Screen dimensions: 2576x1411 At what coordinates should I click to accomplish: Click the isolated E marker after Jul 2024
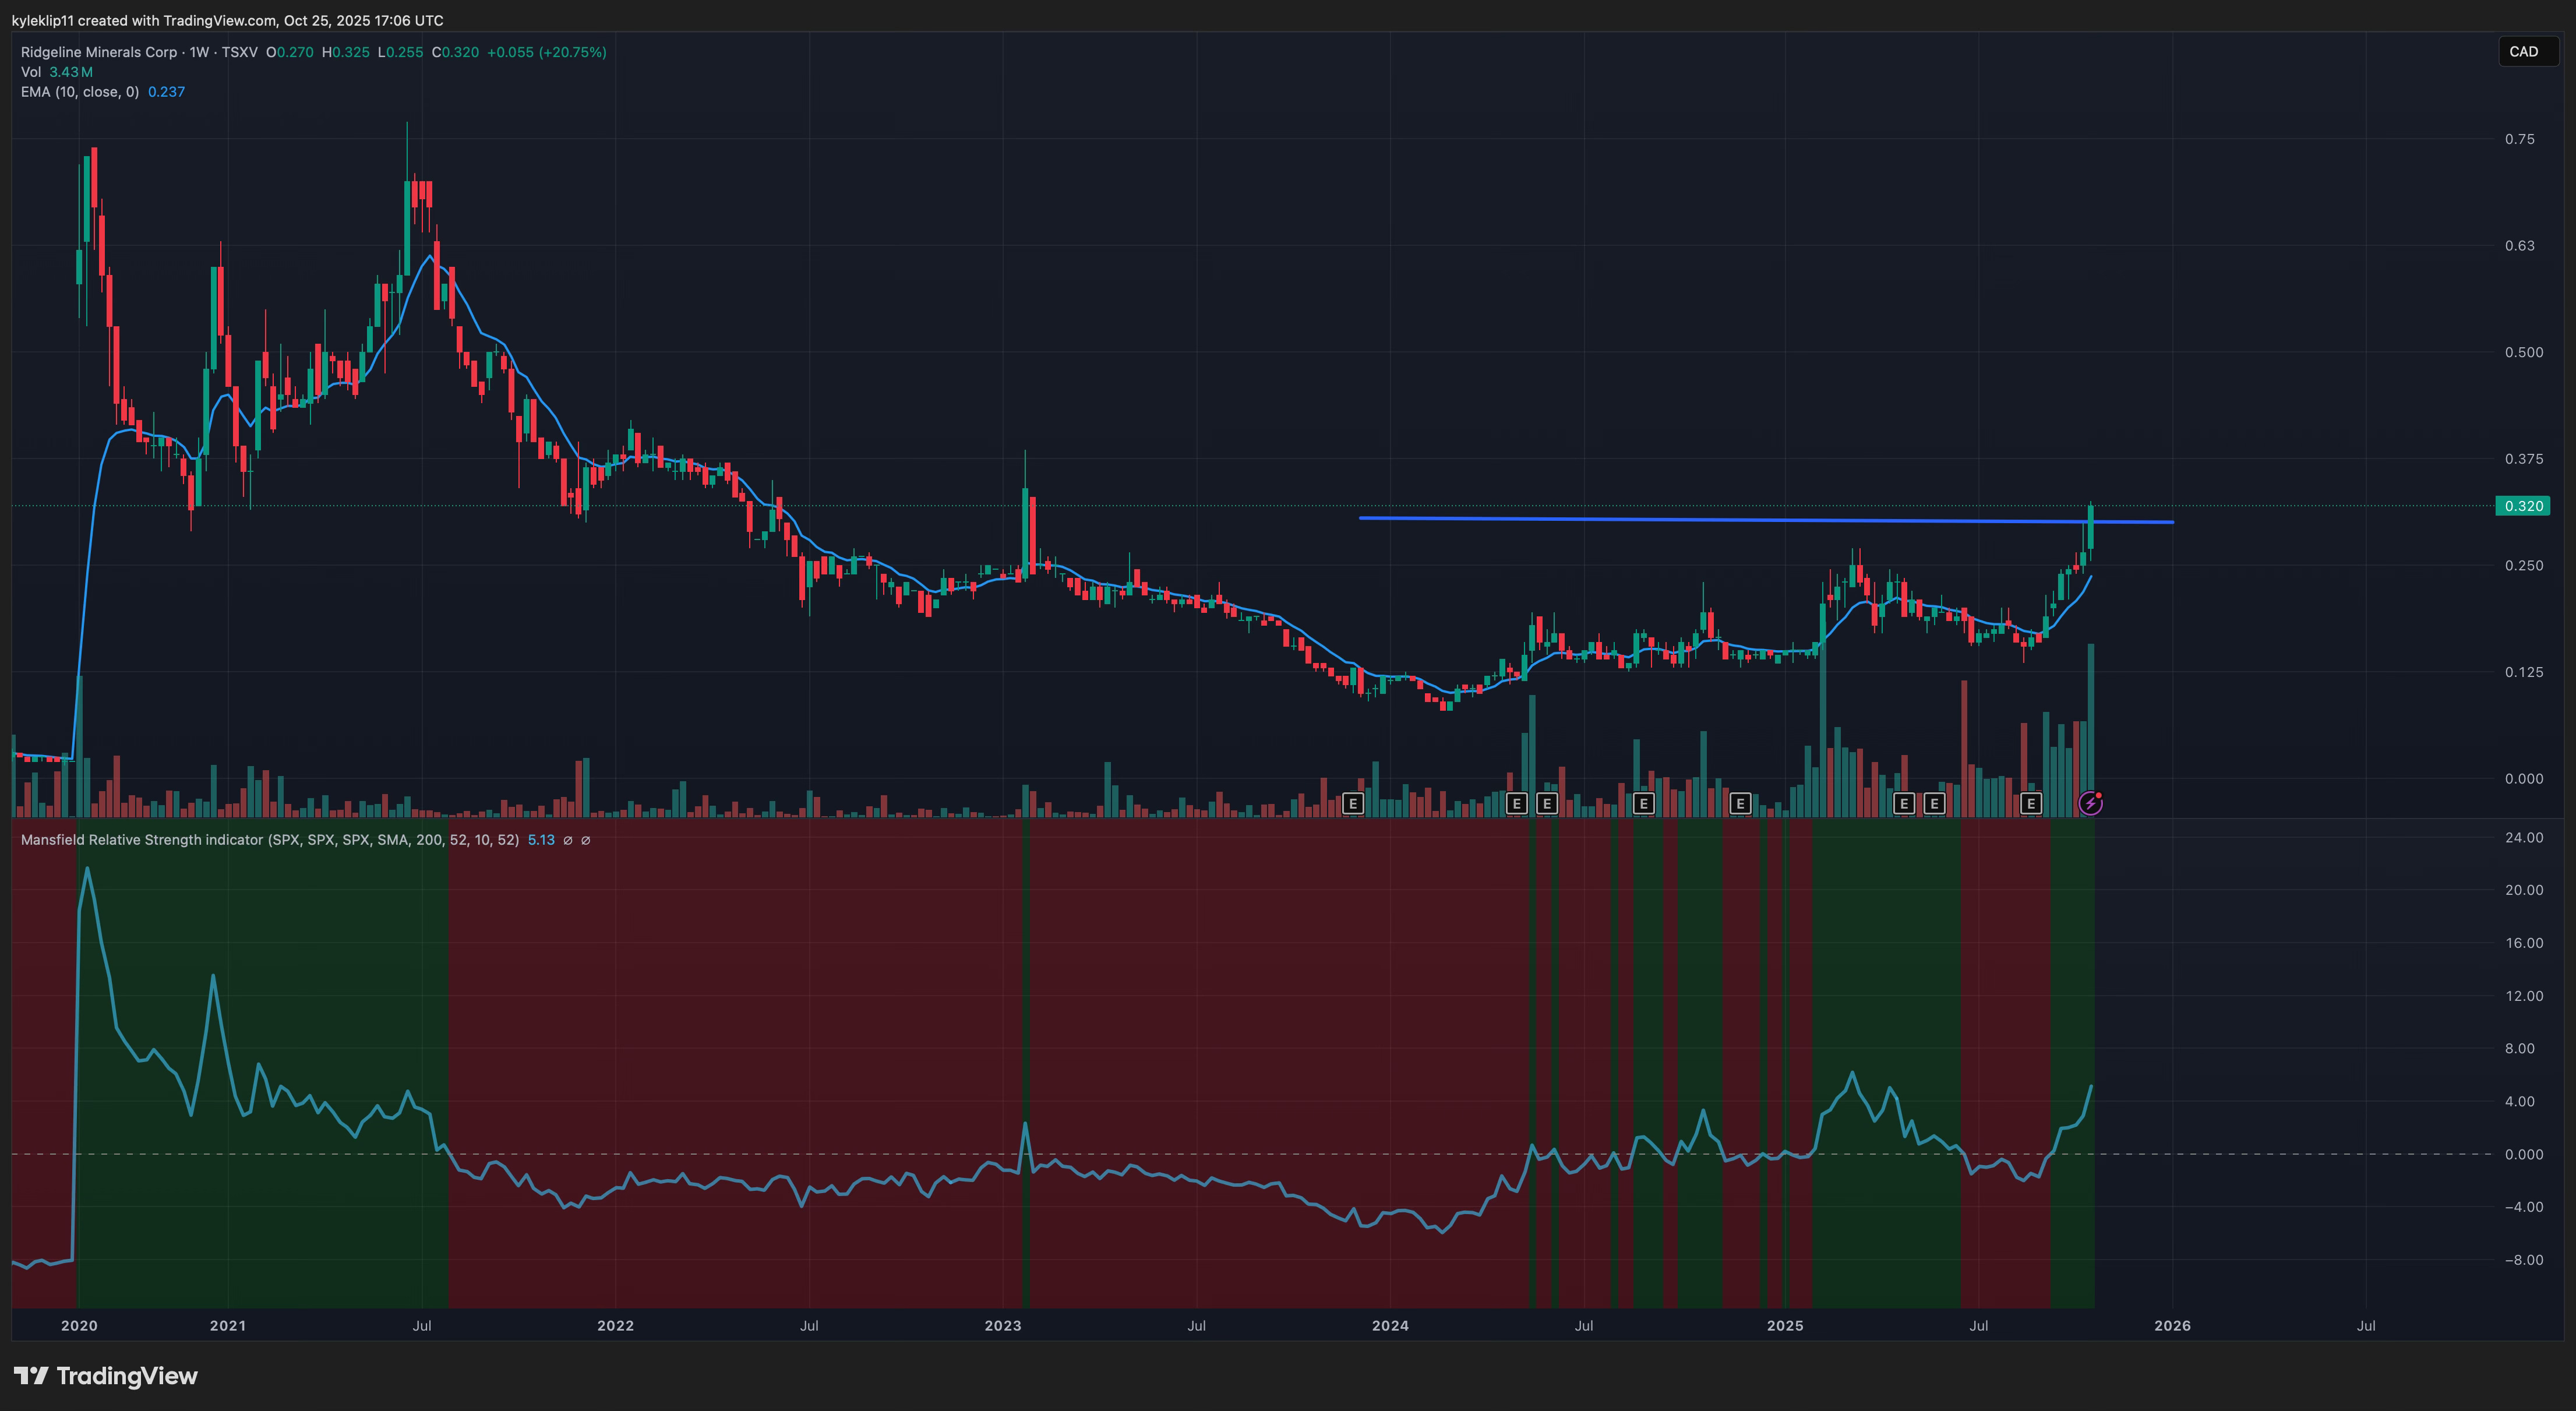pos(1643,803)
